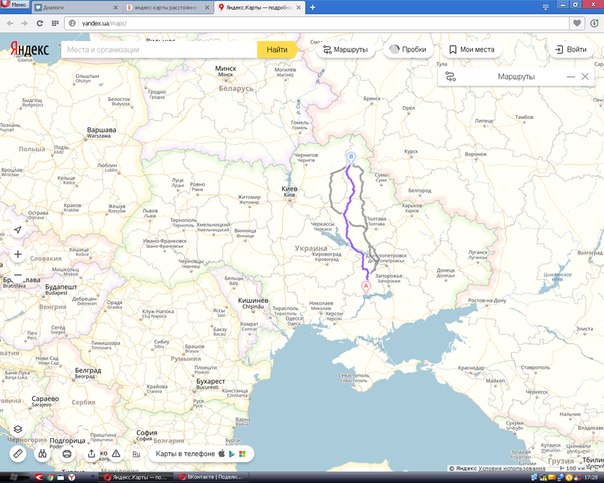Open Windows Store maps link

(242, 454)
